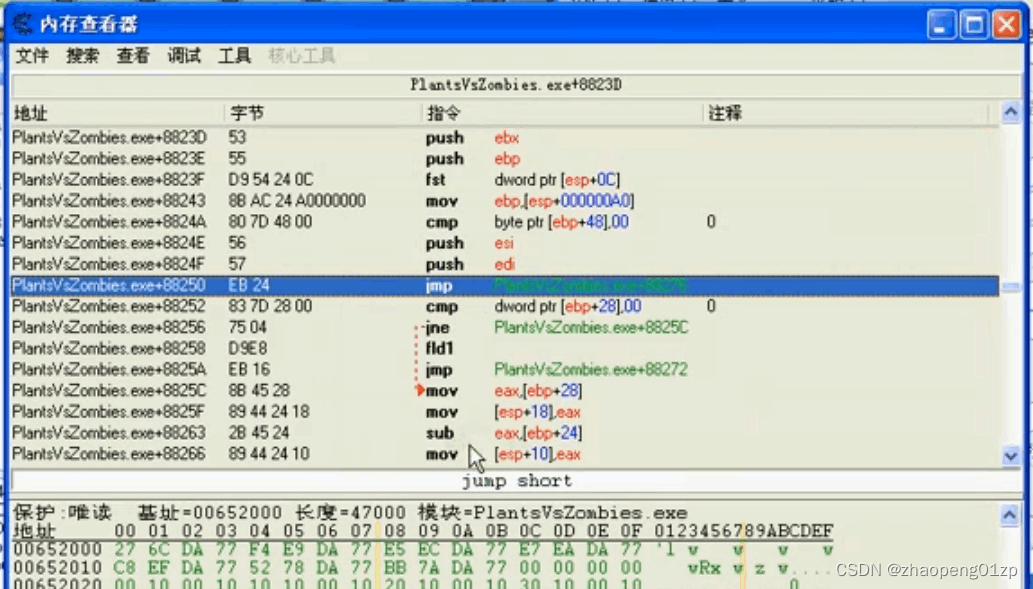The width and height of the screenshot is (1033, 589).
Task: Open the 查看 menu
Action: 133,56
